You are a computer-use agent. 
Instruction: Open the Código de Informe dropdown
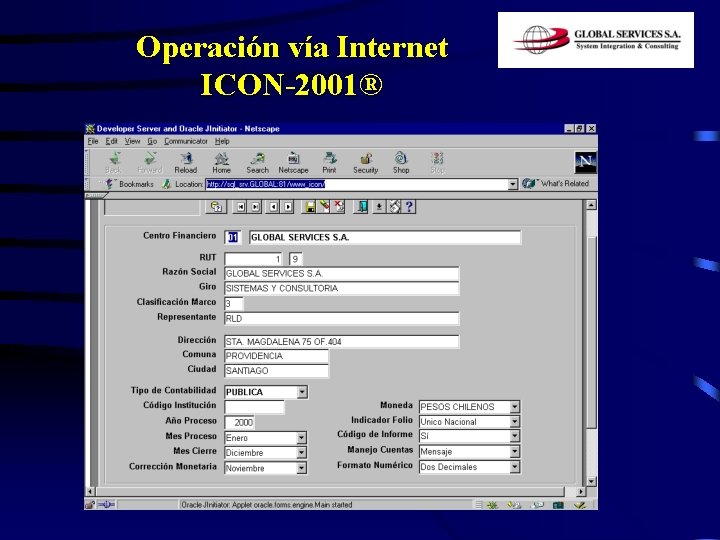click(515, 436)
